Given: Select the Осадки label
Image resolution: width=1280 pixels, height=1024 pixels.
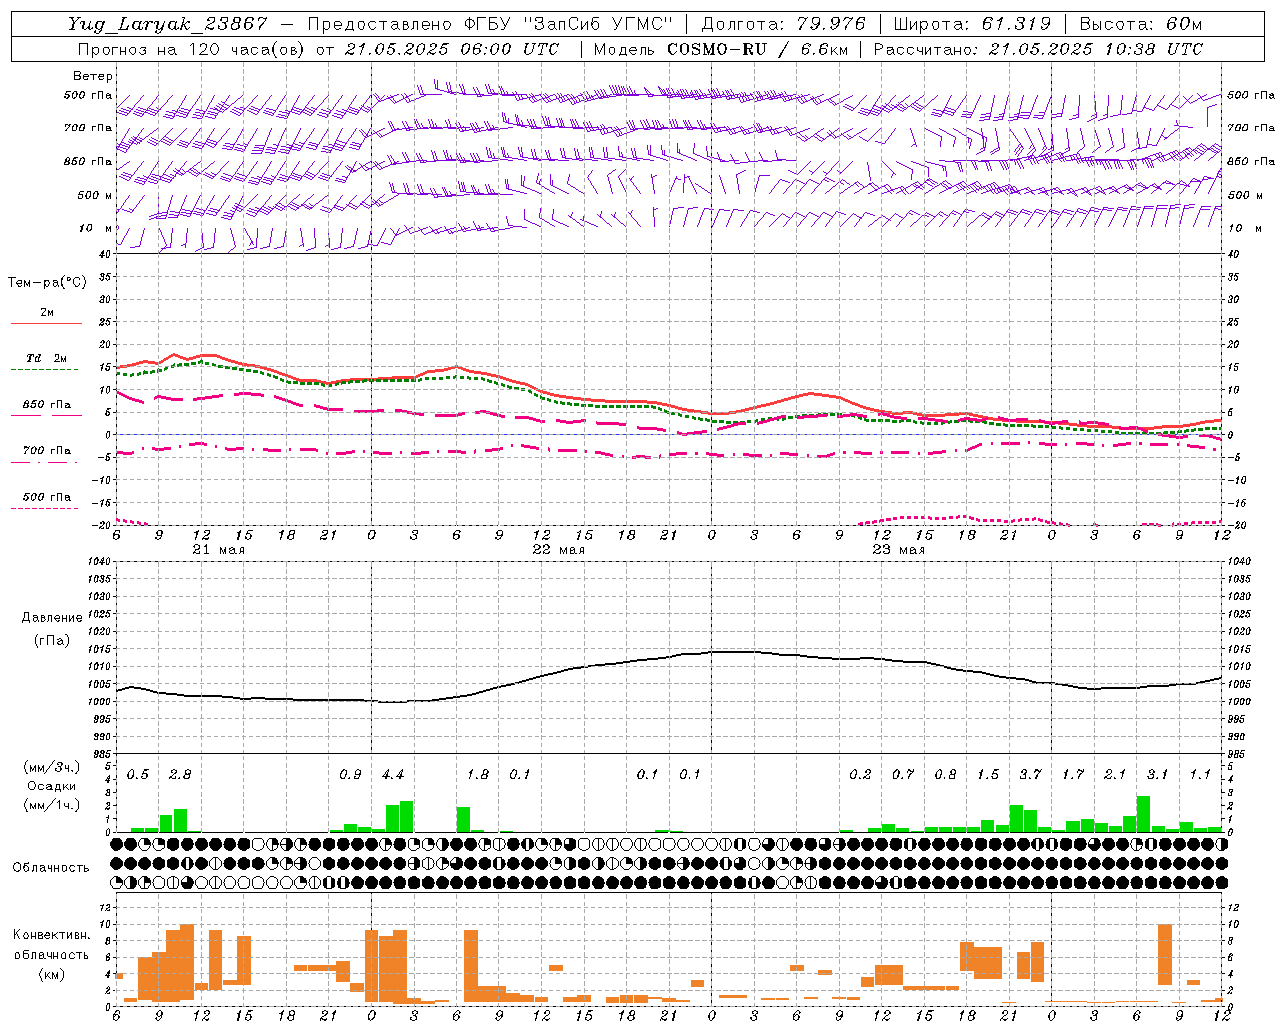Looking at the screenshot, I should coord(52,786).
